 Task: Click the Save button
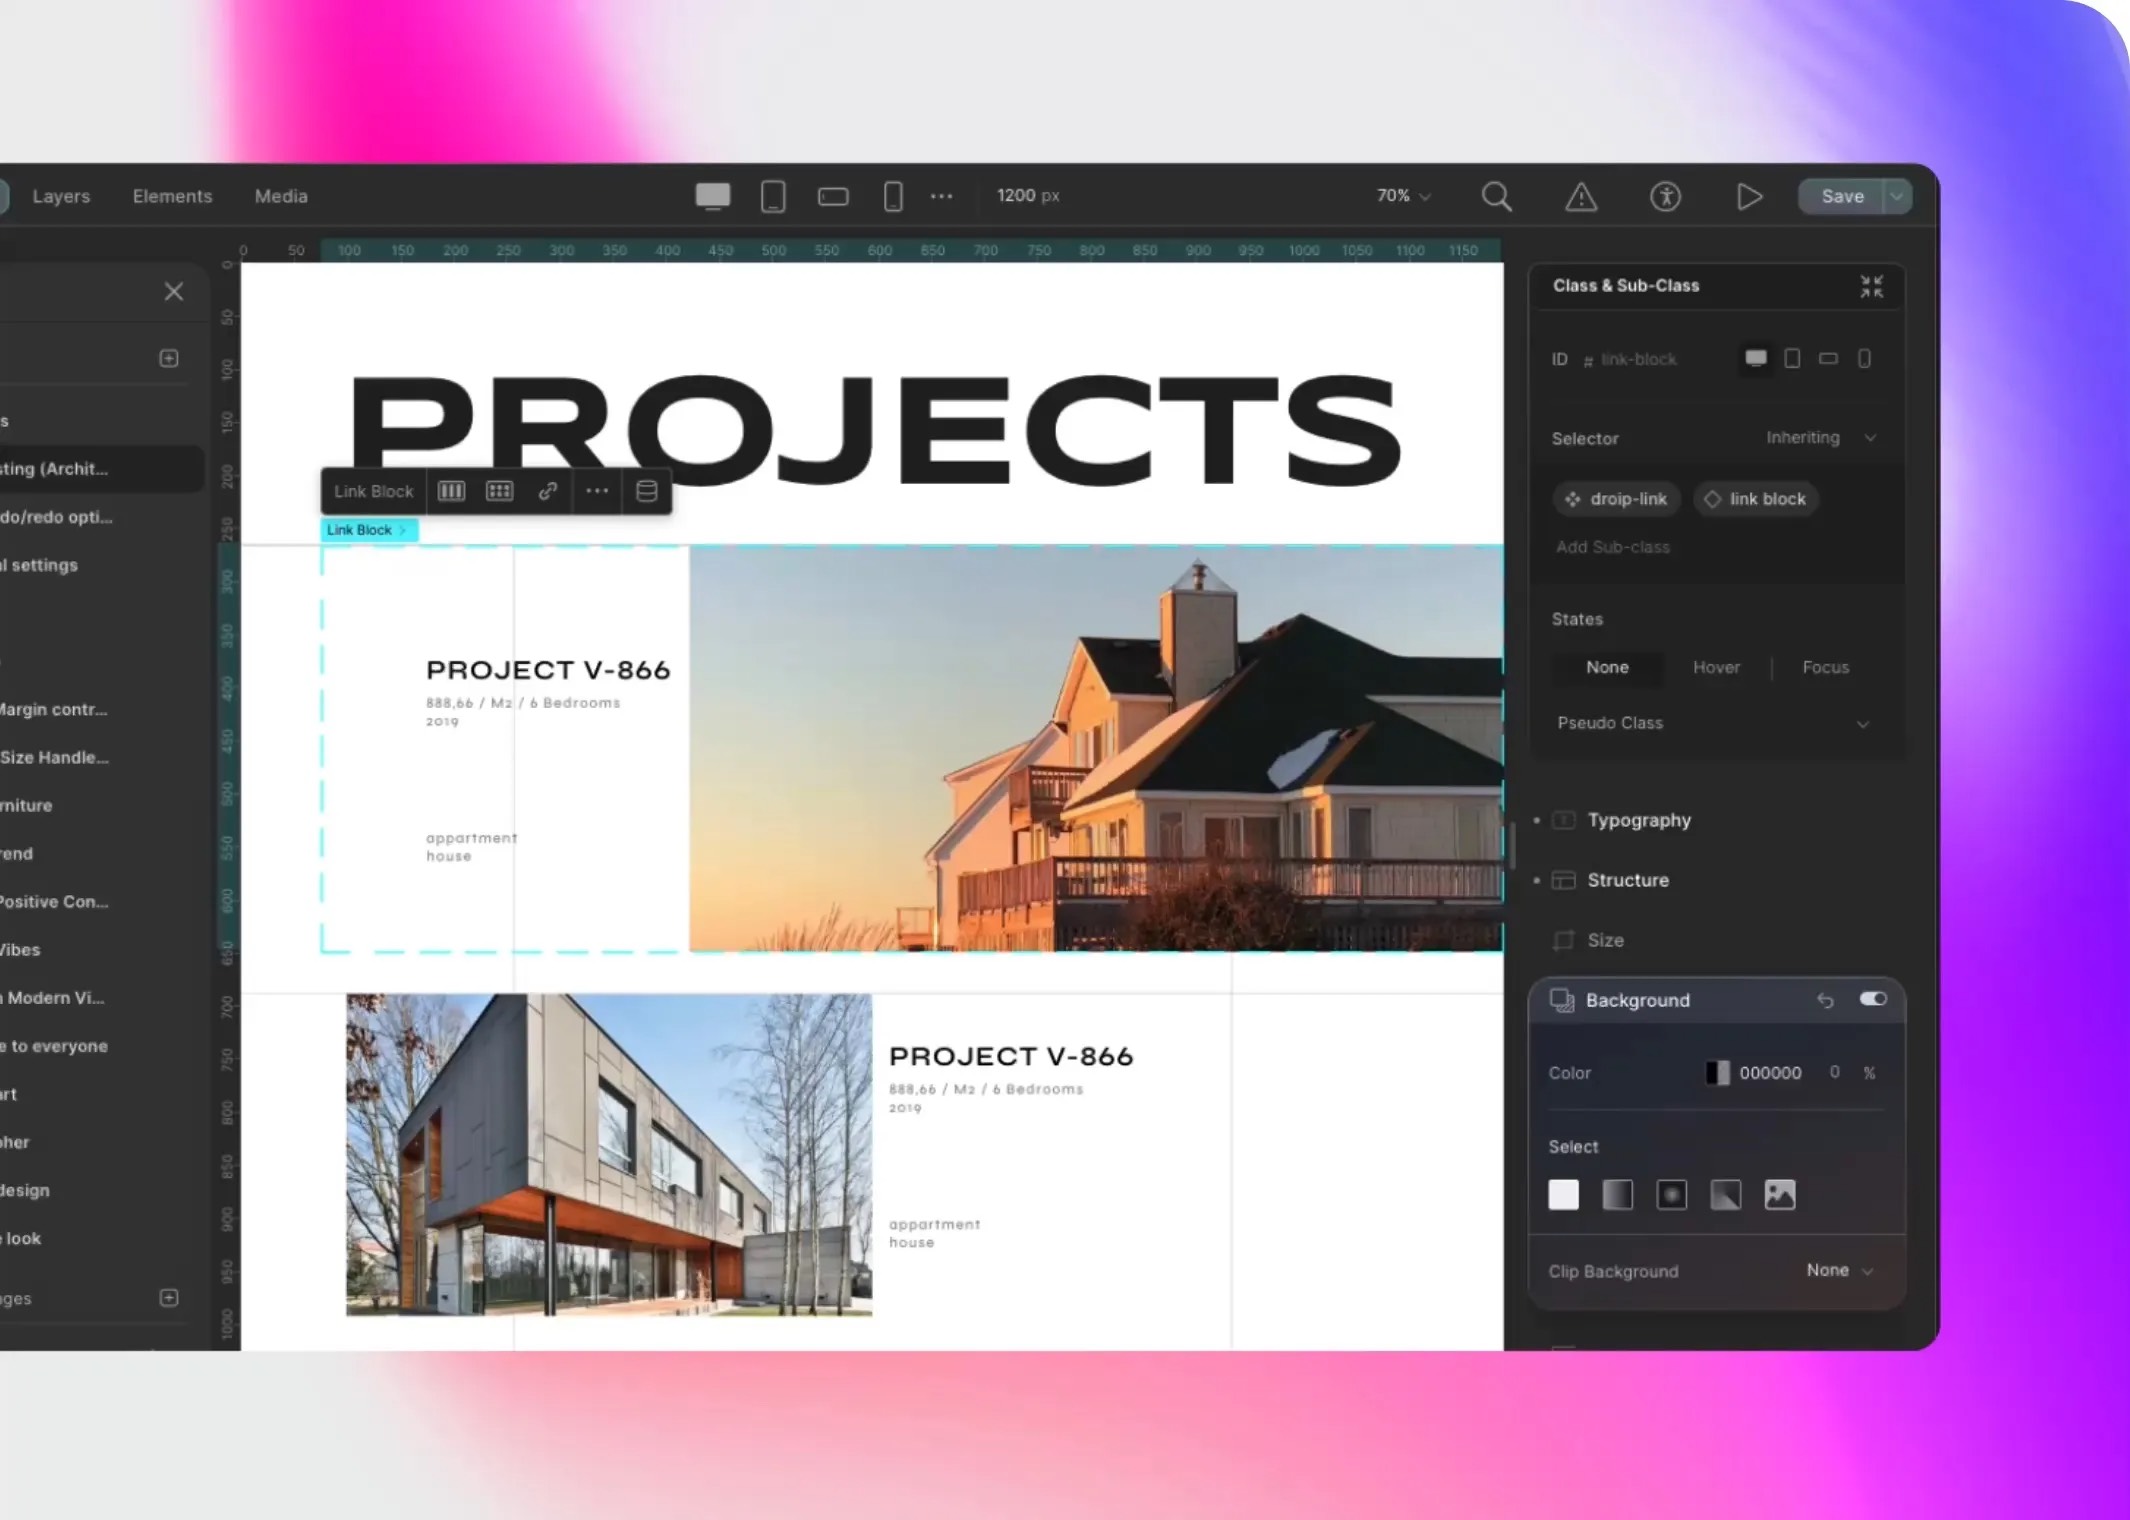click(1842, 197)
